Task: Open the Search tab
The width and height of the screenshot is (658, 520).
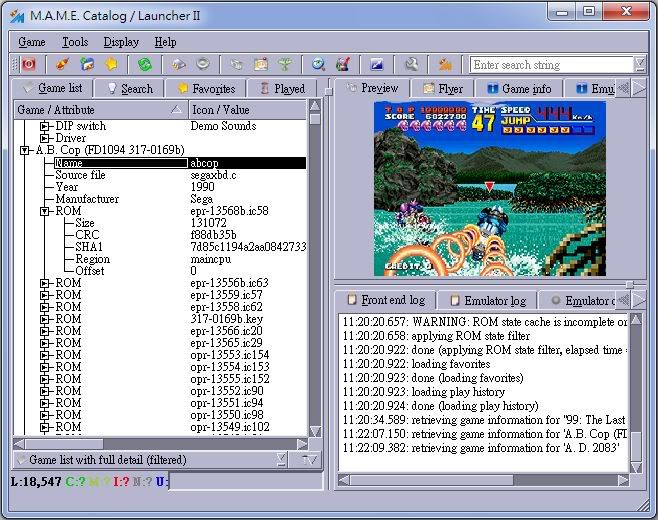Action: point(130,89)
